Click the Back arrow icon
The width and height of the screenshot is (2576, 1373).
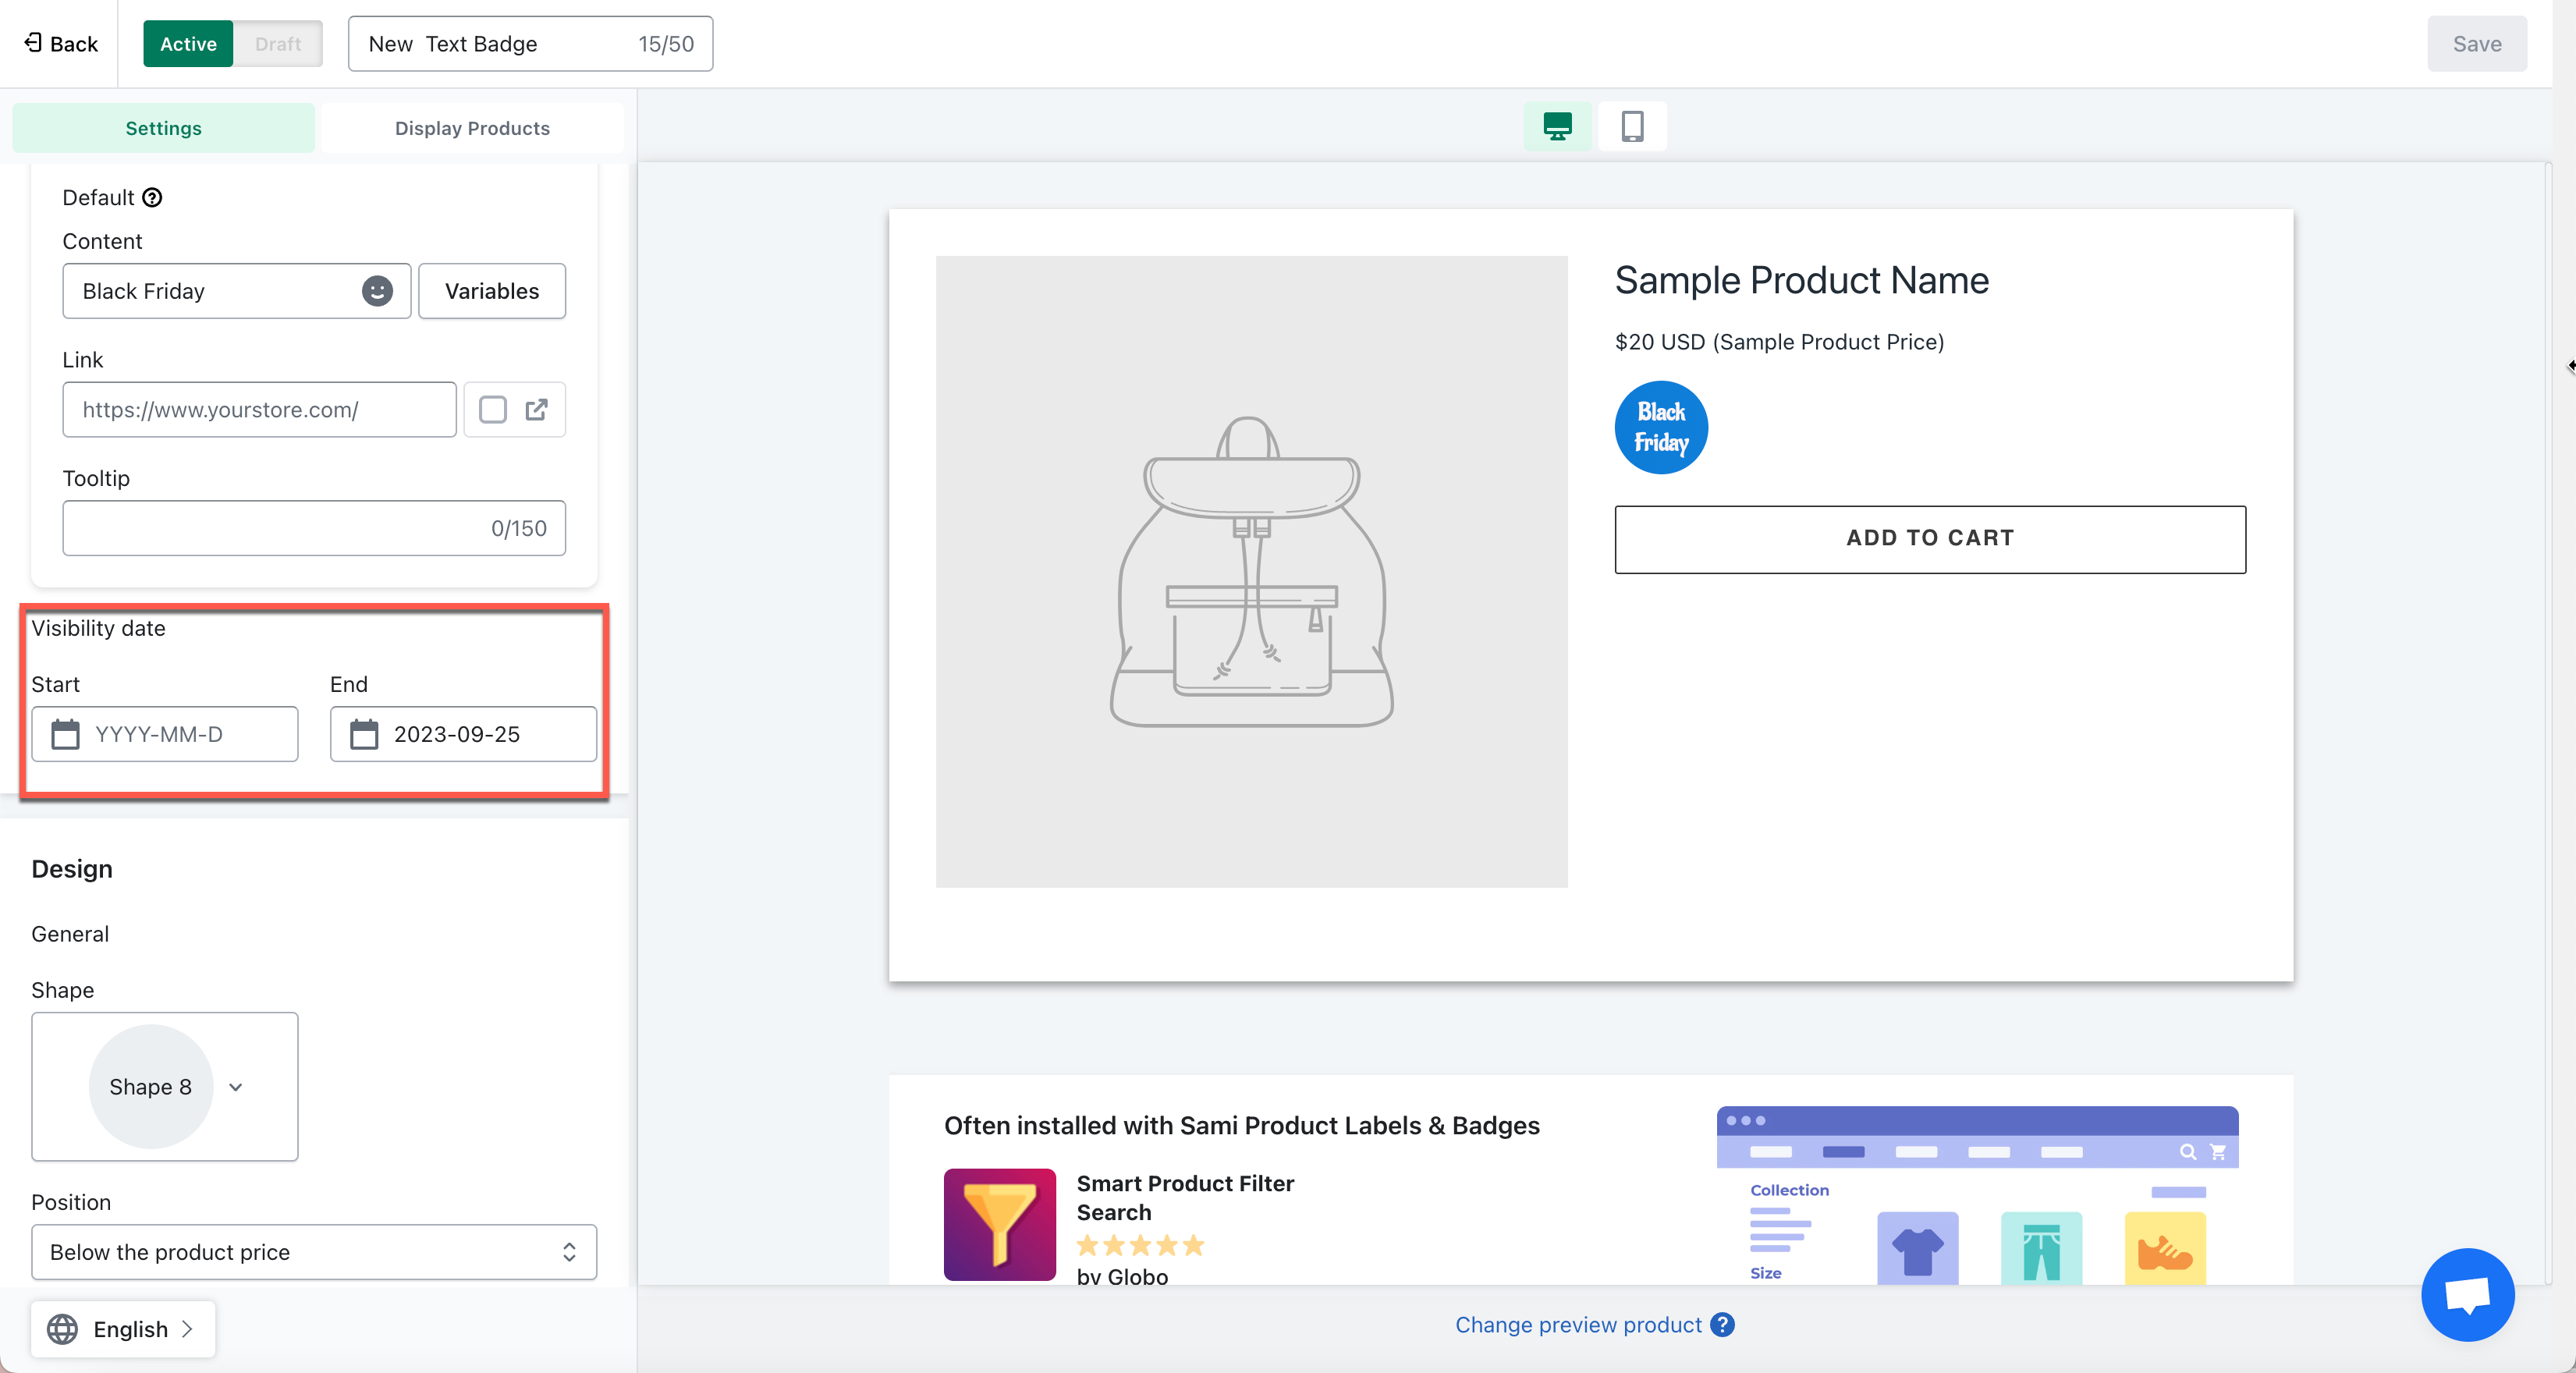coord(33,43)
